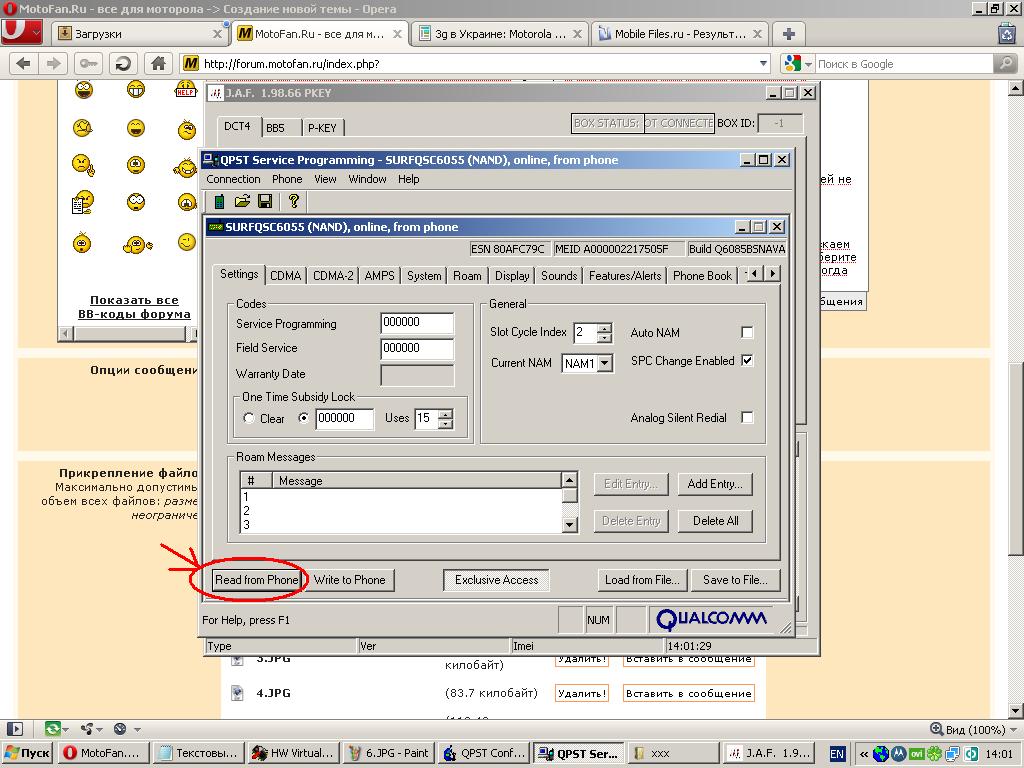Image resolution: width=1024 pixels, height=768 pixels.
Task: Click the HELP smiley emoticon
Action: (186, 89)
